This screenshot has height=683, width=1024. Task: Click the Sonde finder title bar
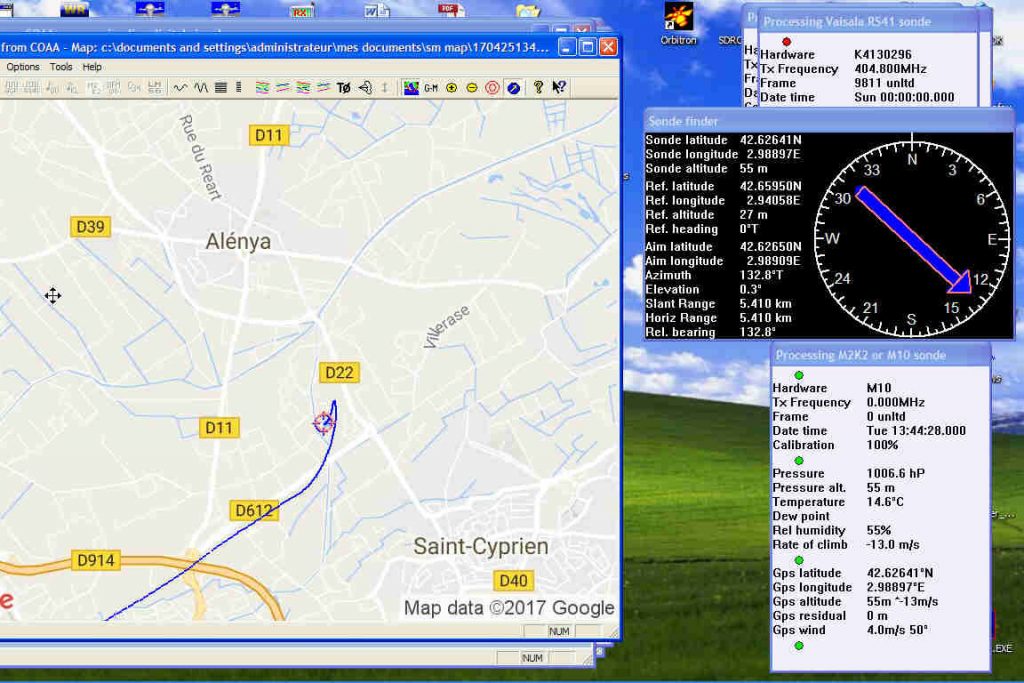pyautogui.click(x=829, y=121)
